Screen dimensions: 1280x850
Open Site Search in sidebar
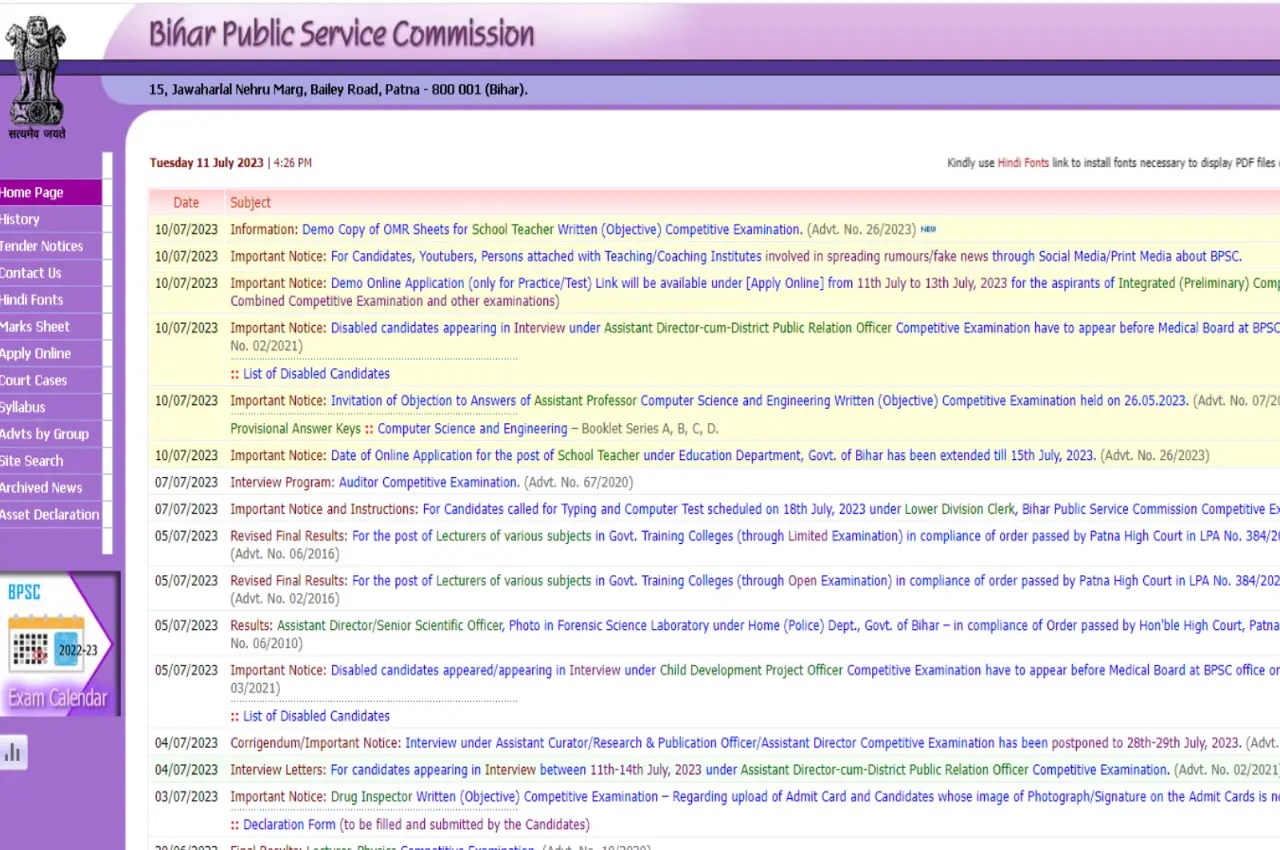click(50, 461)
